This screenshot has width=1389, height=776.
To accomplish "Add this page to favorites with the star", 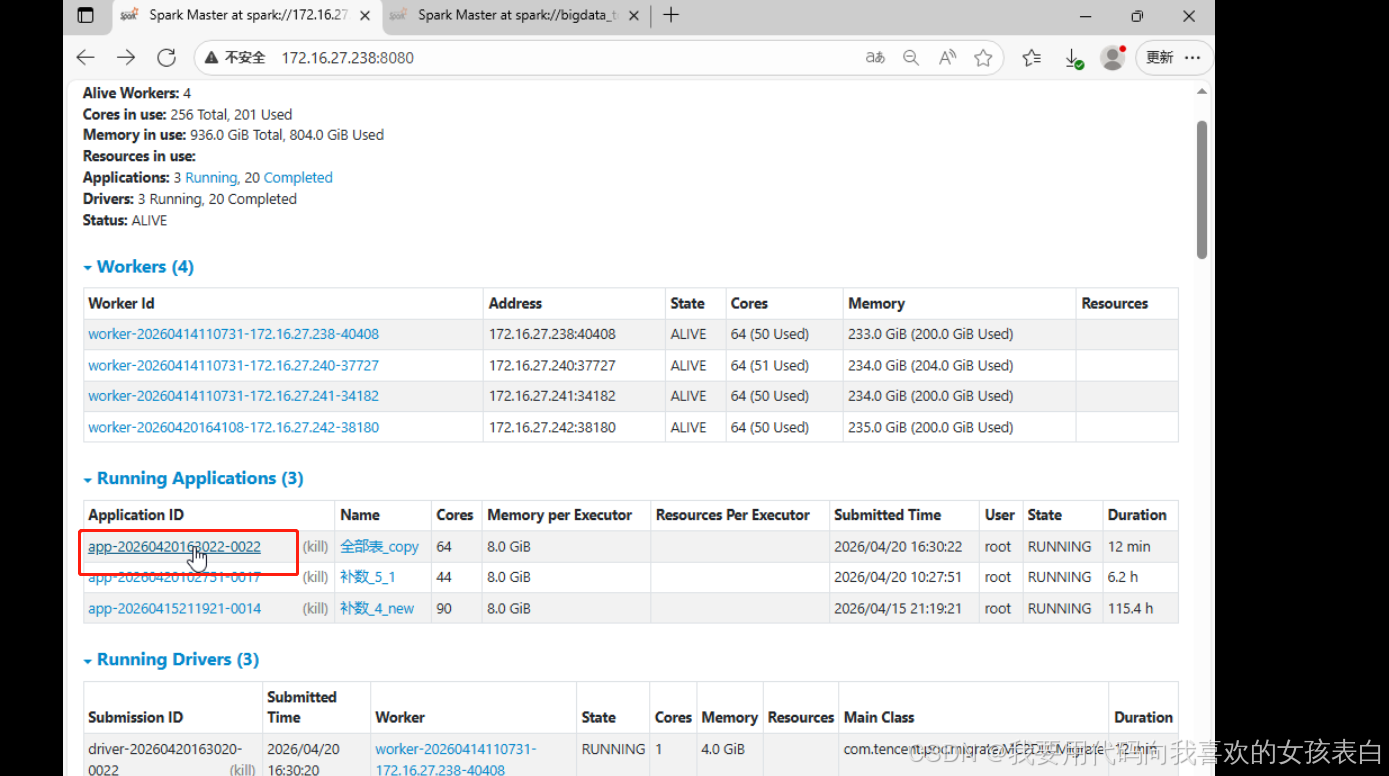I will [x=983, y=58].
